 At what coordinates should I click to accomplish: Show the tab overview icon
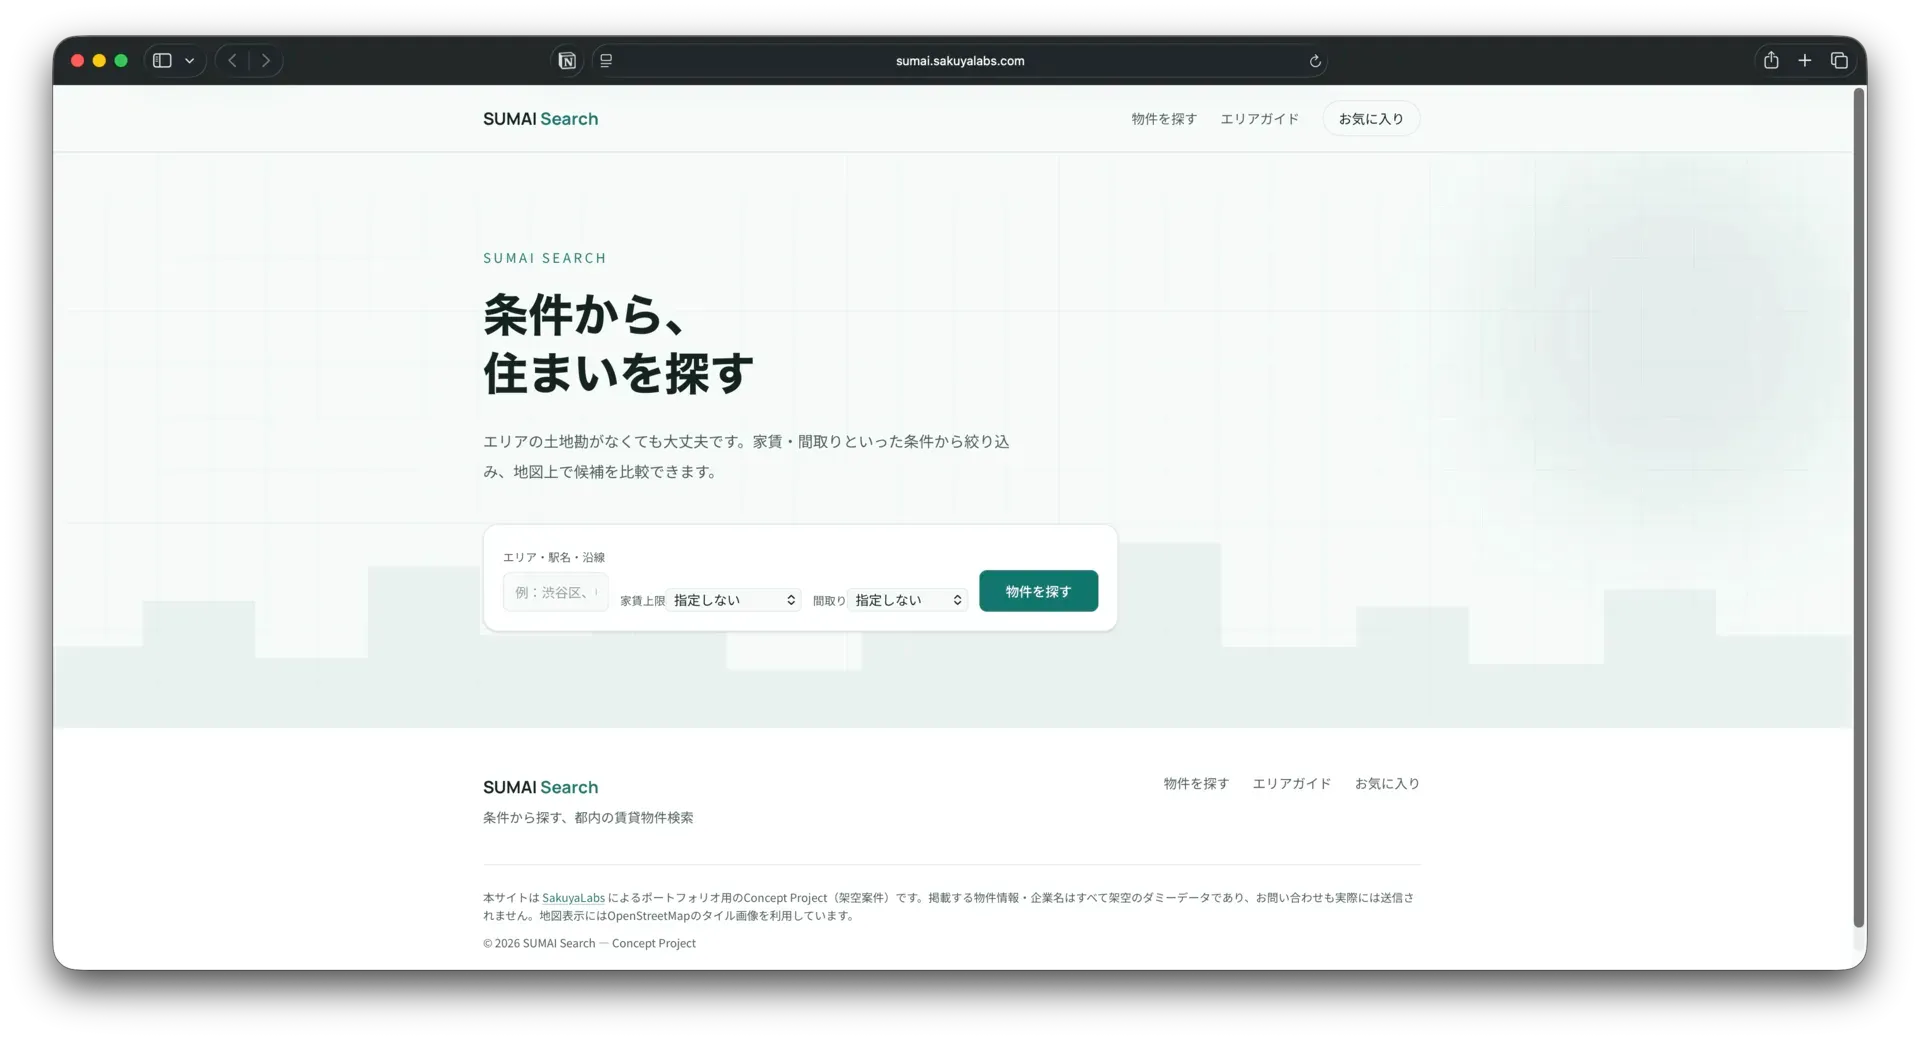tap(1839, 61)
